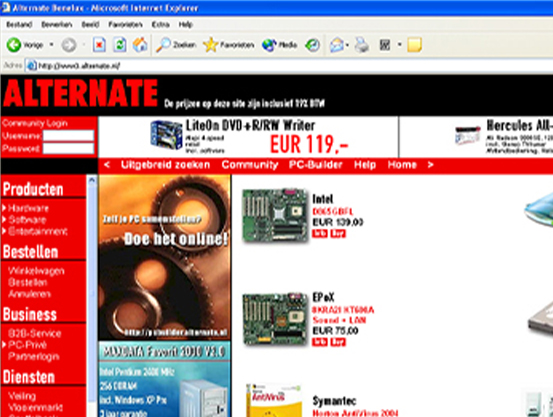Click the sidebar scrollbar up arrow
The width and height of the screenshot is (553, 417).
coord(92,180)
